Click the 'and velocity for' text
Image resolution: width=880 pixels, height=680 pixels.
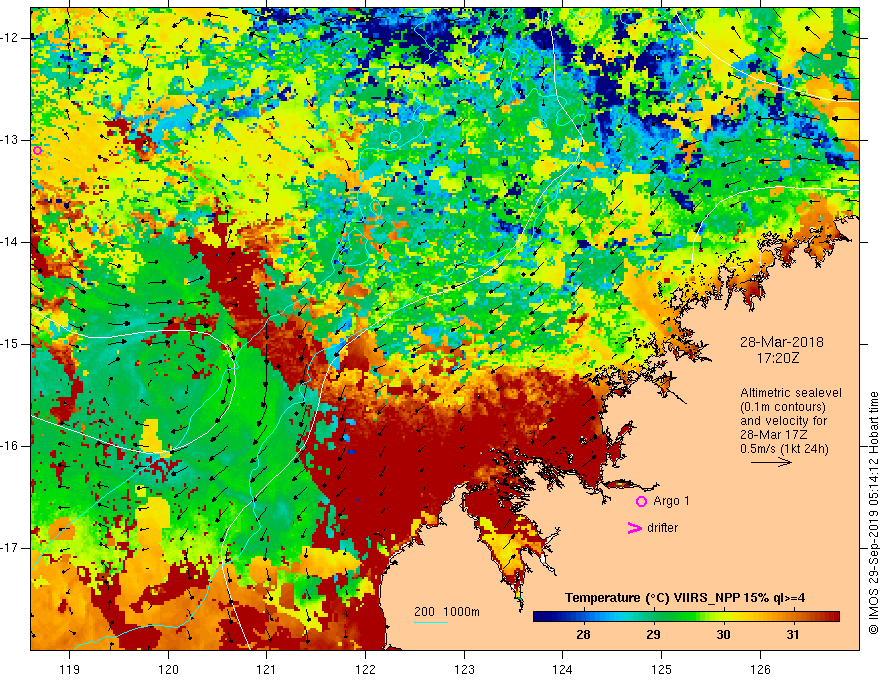pos(783,421)
